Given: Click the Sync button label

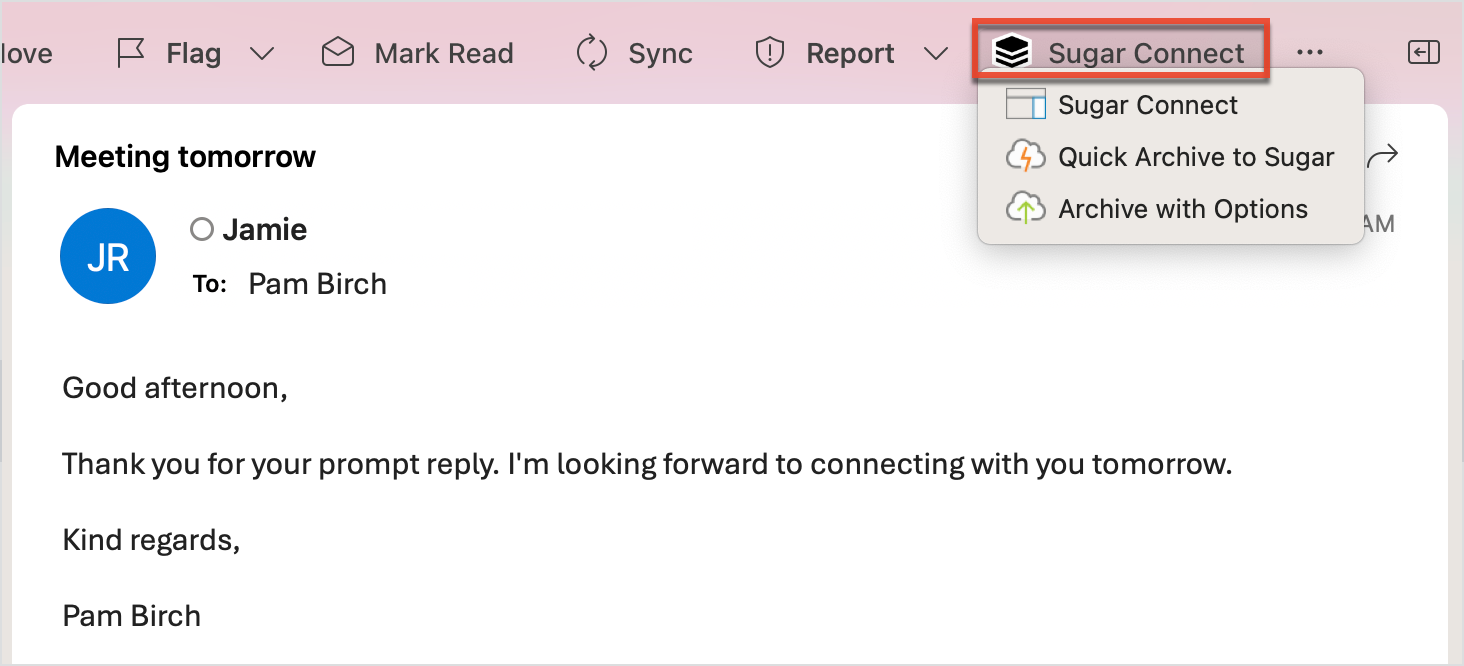Looking at the screenshot, I should click(x=661, y=53).
